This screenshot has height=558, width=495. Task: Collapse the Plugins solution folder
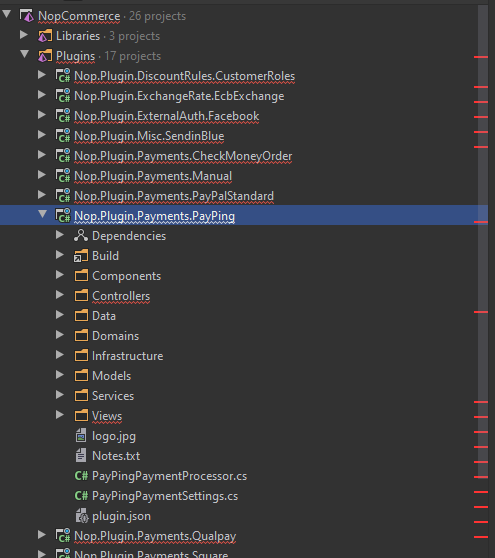pos(25,54)
